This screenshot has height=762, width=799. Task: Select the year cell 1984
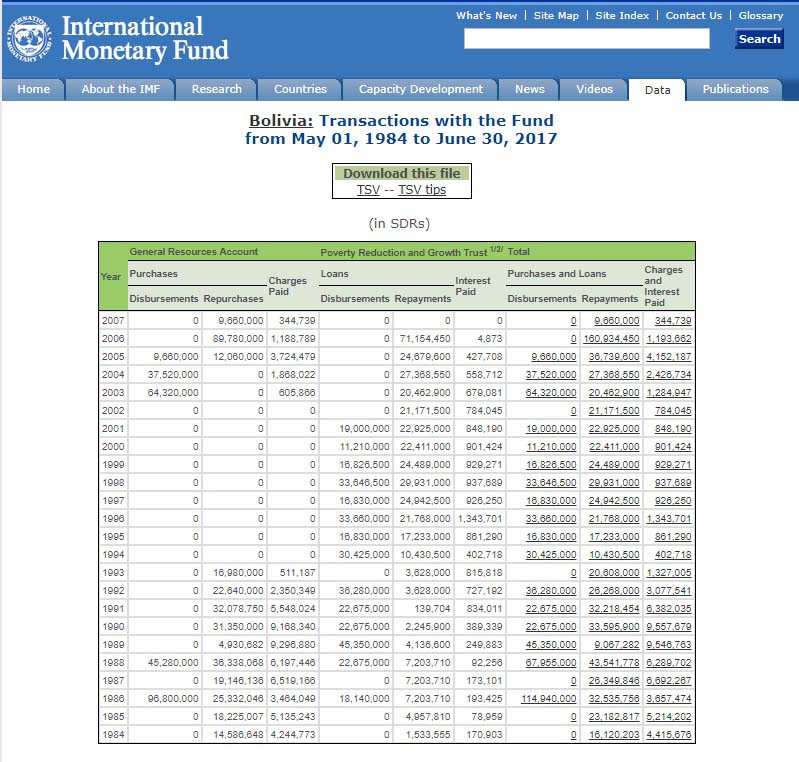coord(113,735)
